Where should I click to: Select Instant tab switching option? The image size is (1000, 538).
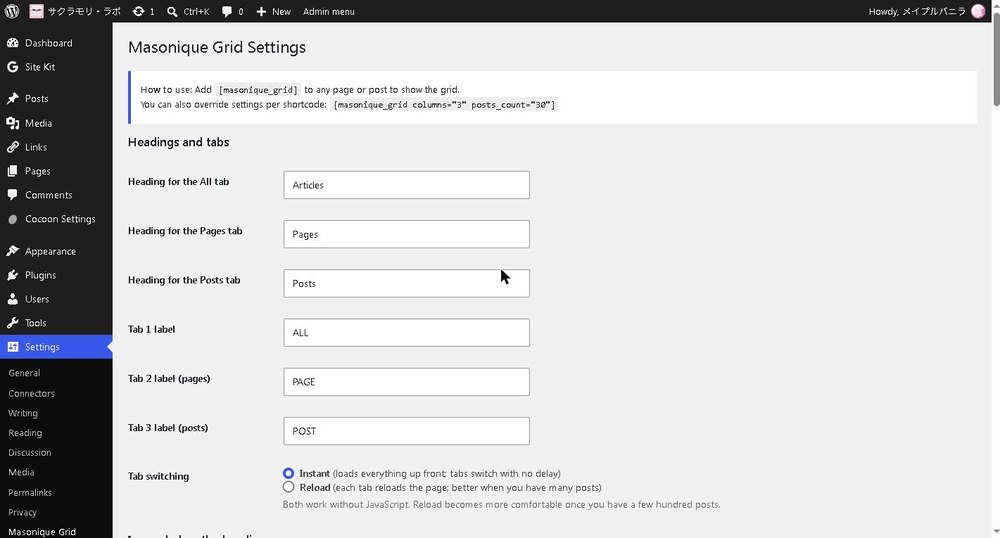288,473
